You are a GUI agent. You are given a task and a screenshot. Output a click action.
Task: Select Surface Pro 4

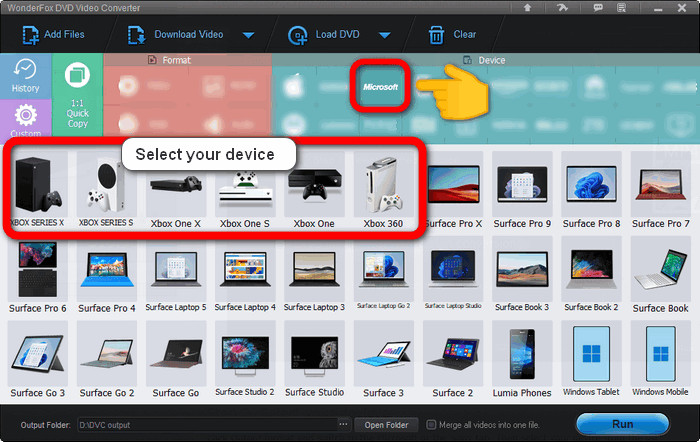tap(106, 275)
